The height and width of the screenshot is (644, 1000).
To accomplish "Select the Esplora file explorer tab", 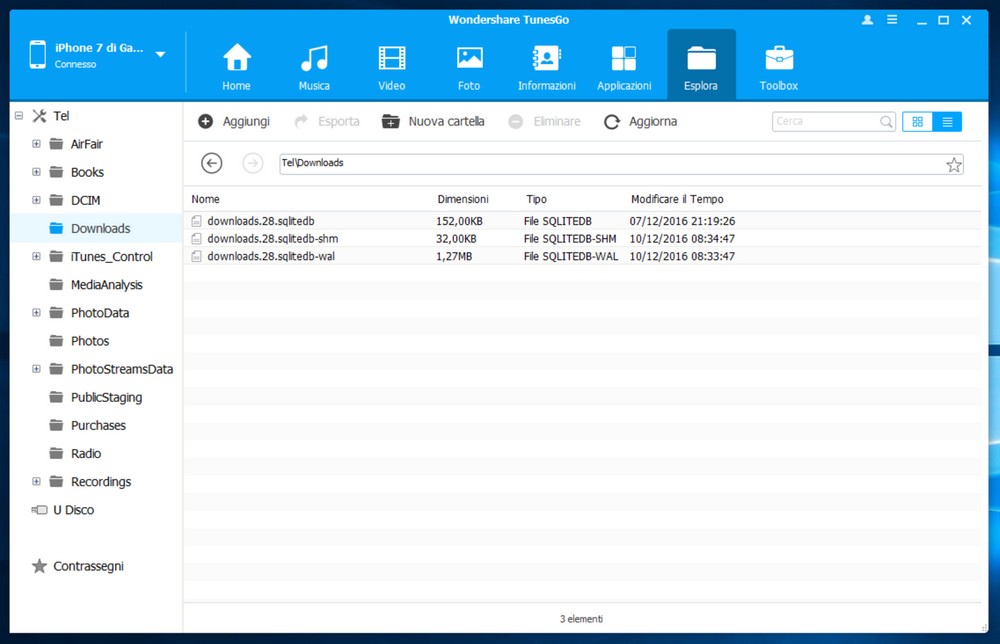I will 701,64.
